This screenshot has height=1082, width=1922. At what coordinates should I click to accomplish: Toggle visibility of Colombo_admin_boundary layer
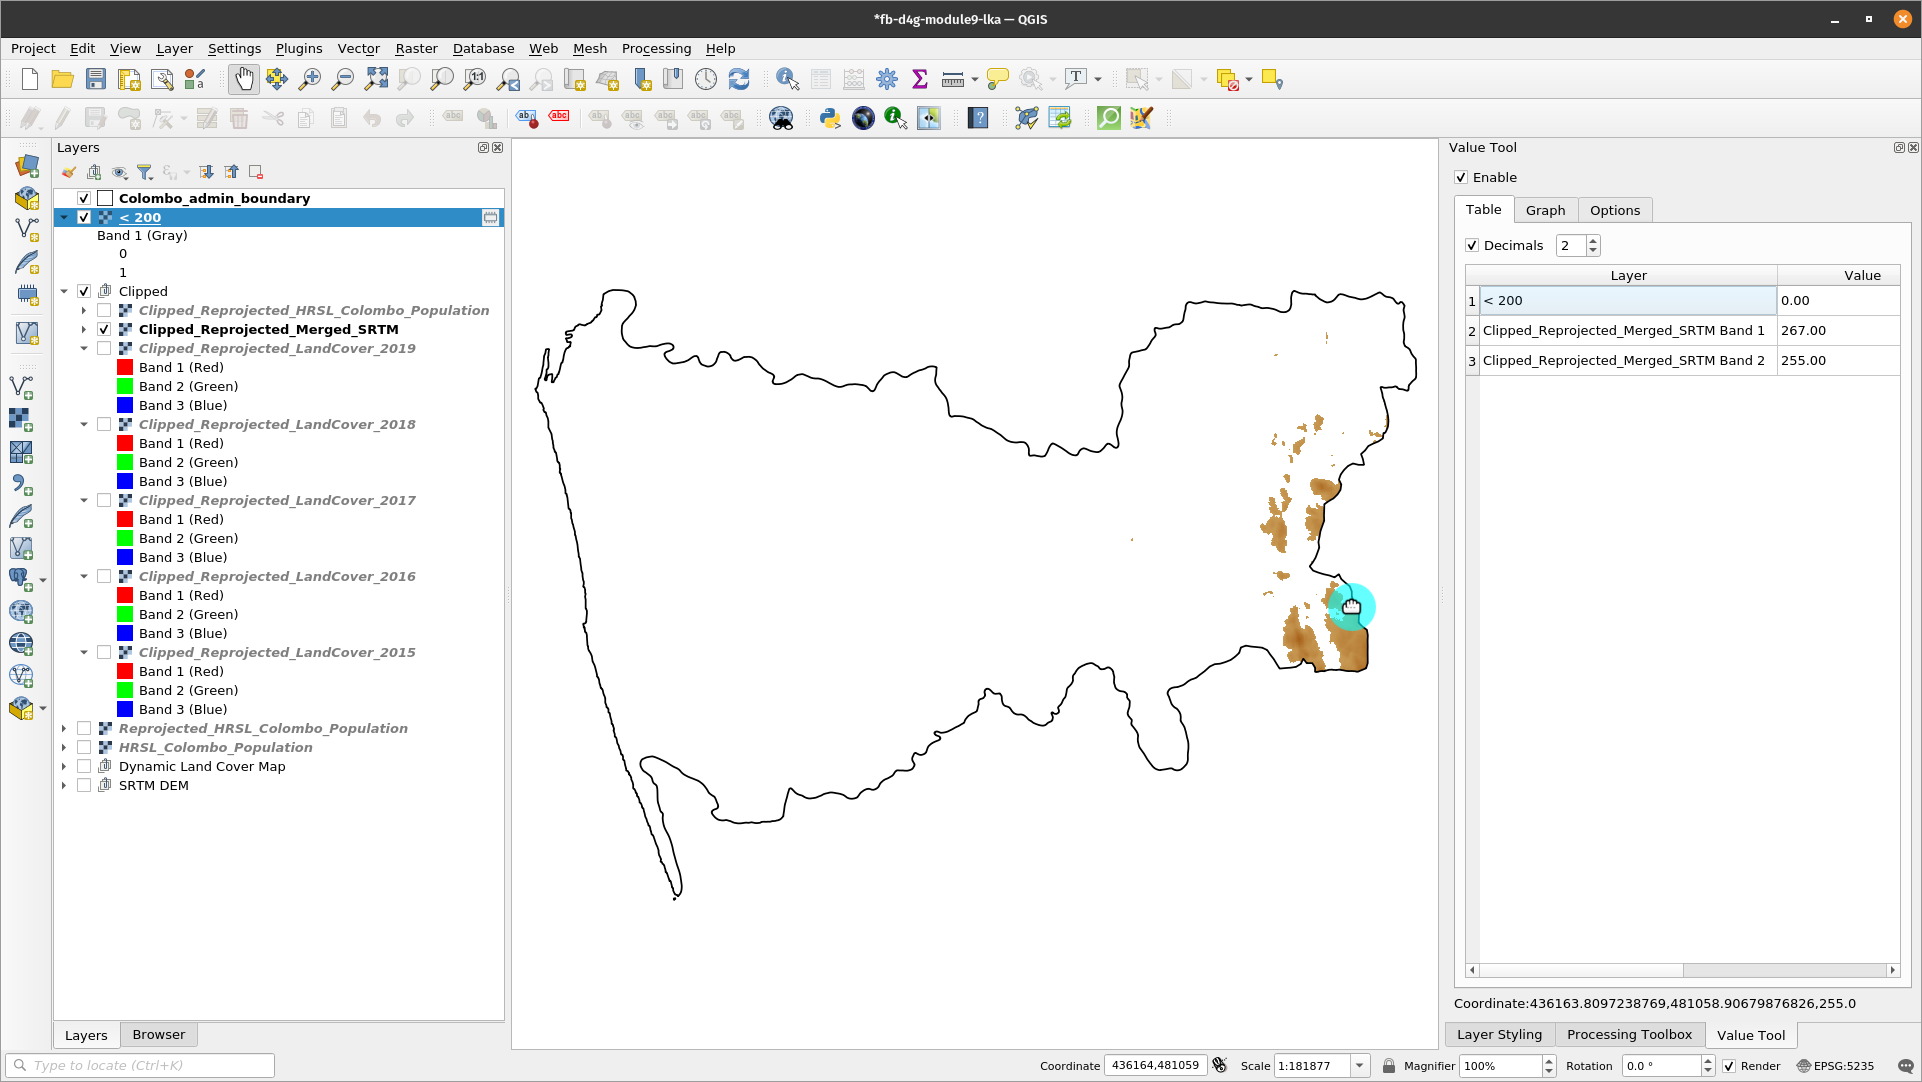click(84, 199)
